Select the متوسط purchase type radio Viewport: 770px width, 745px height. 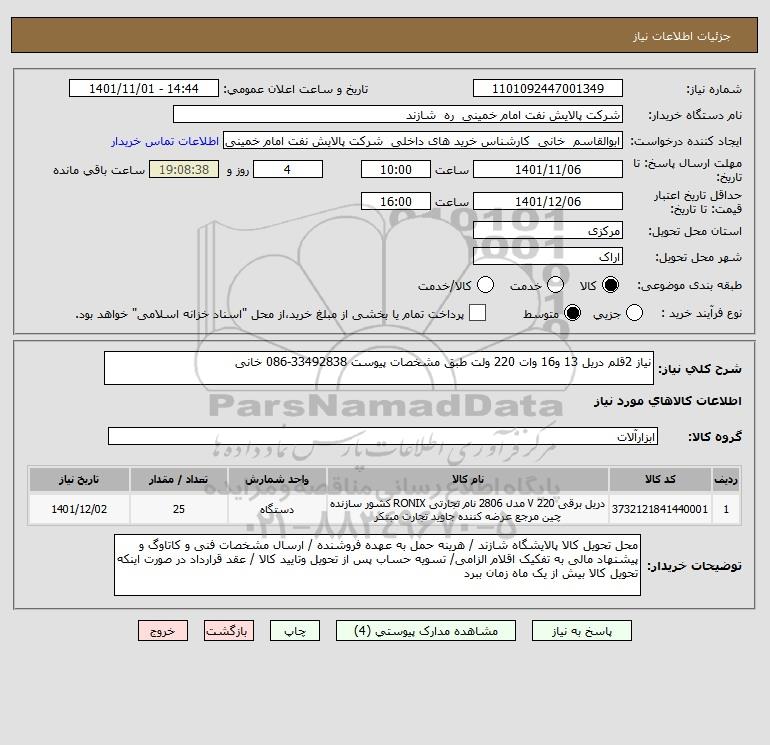point(573,313)
